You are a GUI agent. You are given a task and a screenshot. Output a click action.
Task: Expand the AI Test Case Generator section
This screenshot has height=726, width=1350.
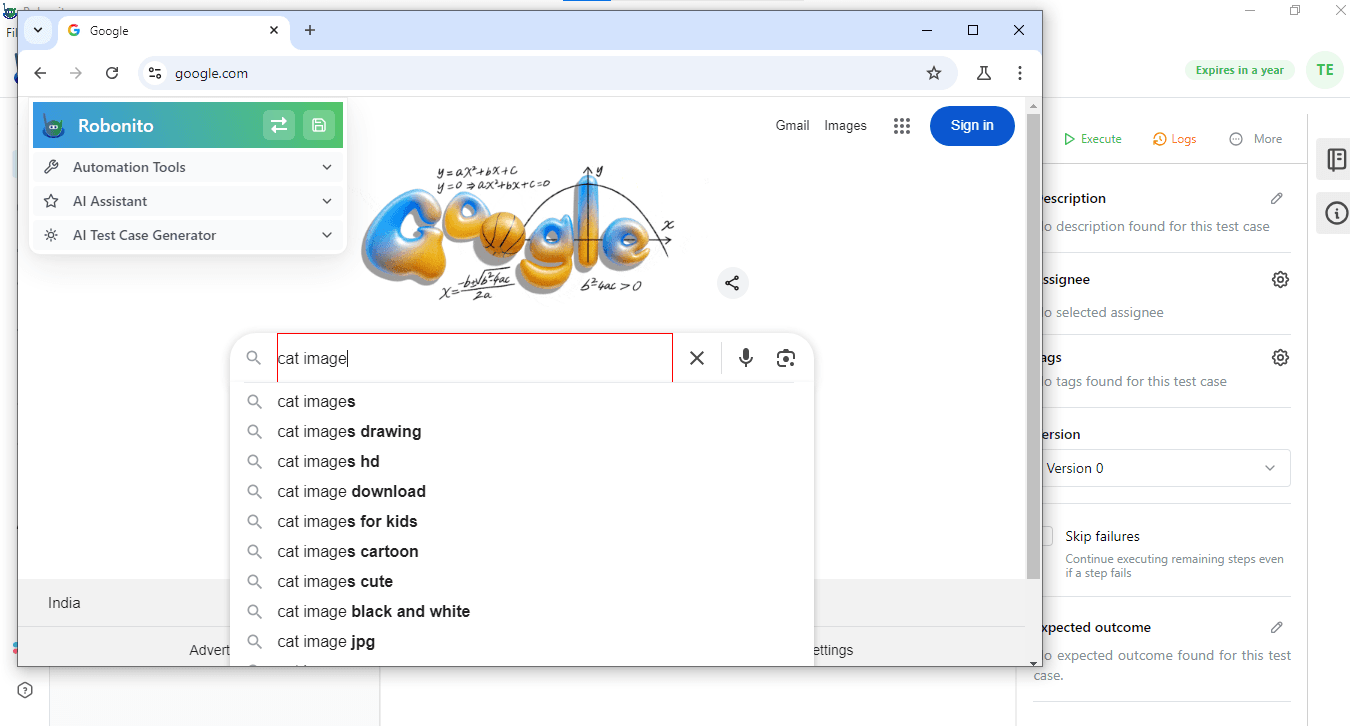click(x=188, y=235)
